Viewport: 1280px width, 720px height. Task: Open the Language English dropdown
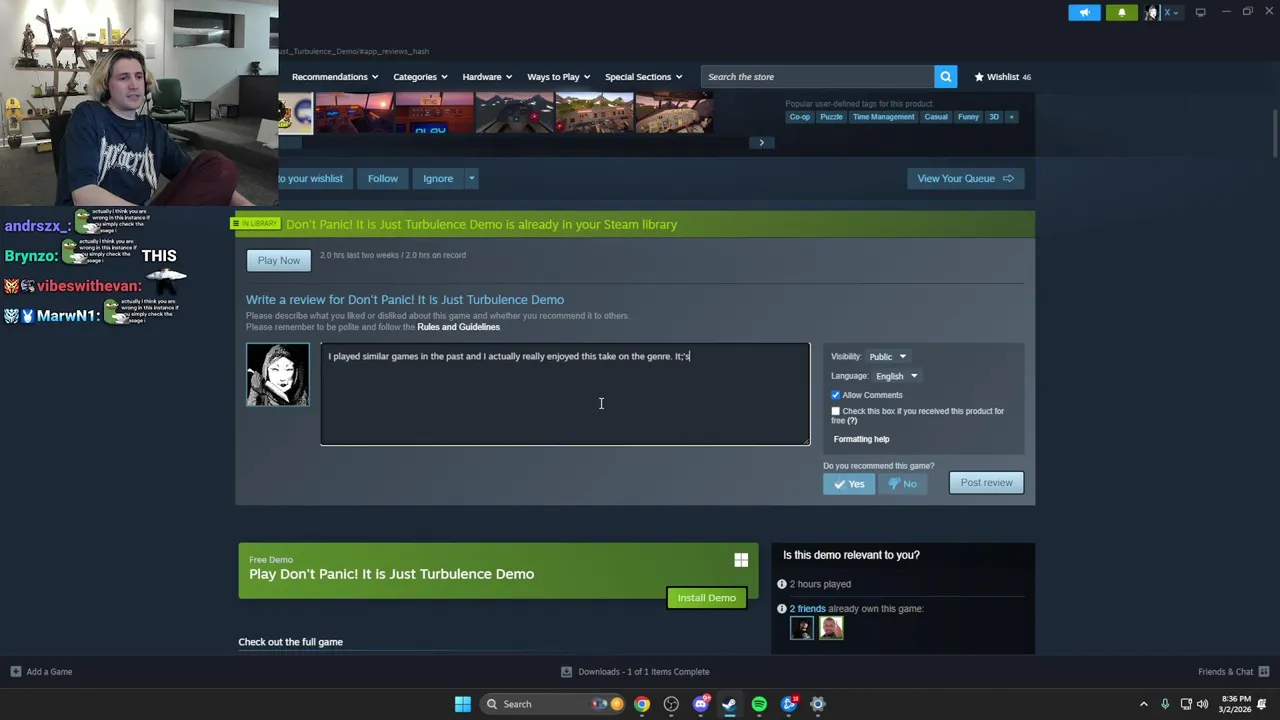pyautogui.click(x=896, y=376)
